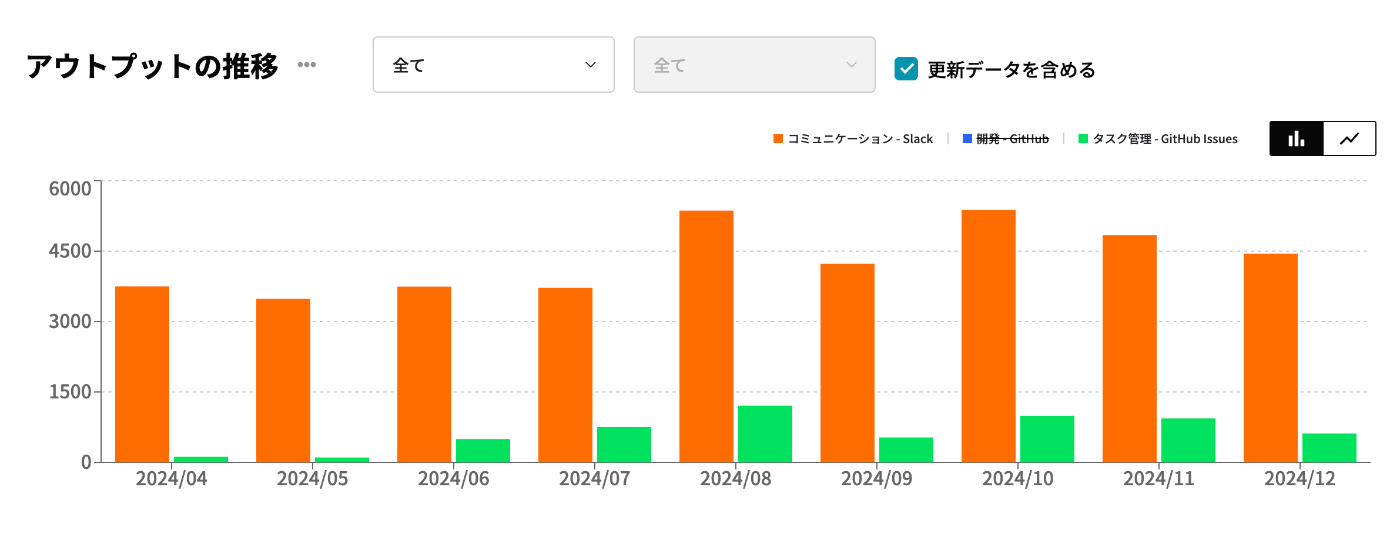Click the orange Slack bar for 2024/07
Image resolution: width=1400 pixels, height=541 pixels.
click(565, 375)
